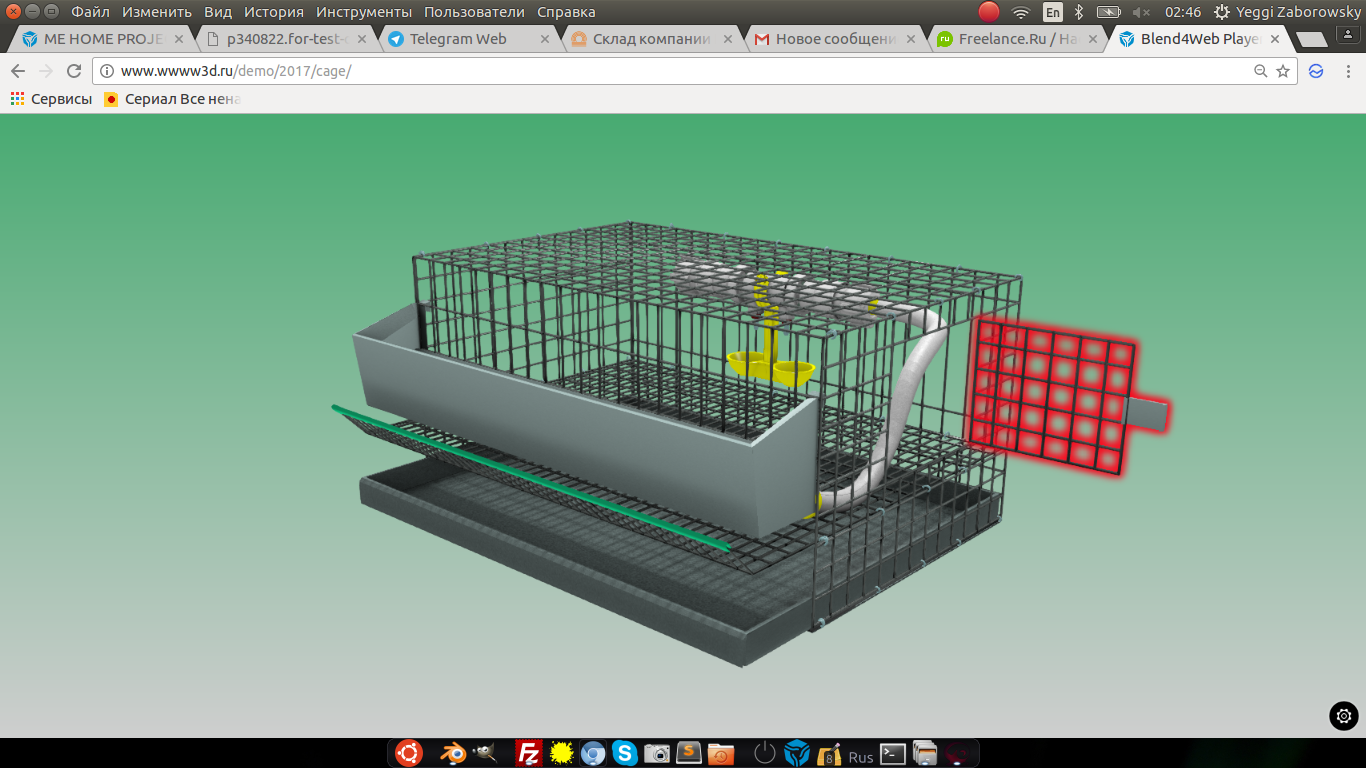Open the Вид menu

[217, 12]
